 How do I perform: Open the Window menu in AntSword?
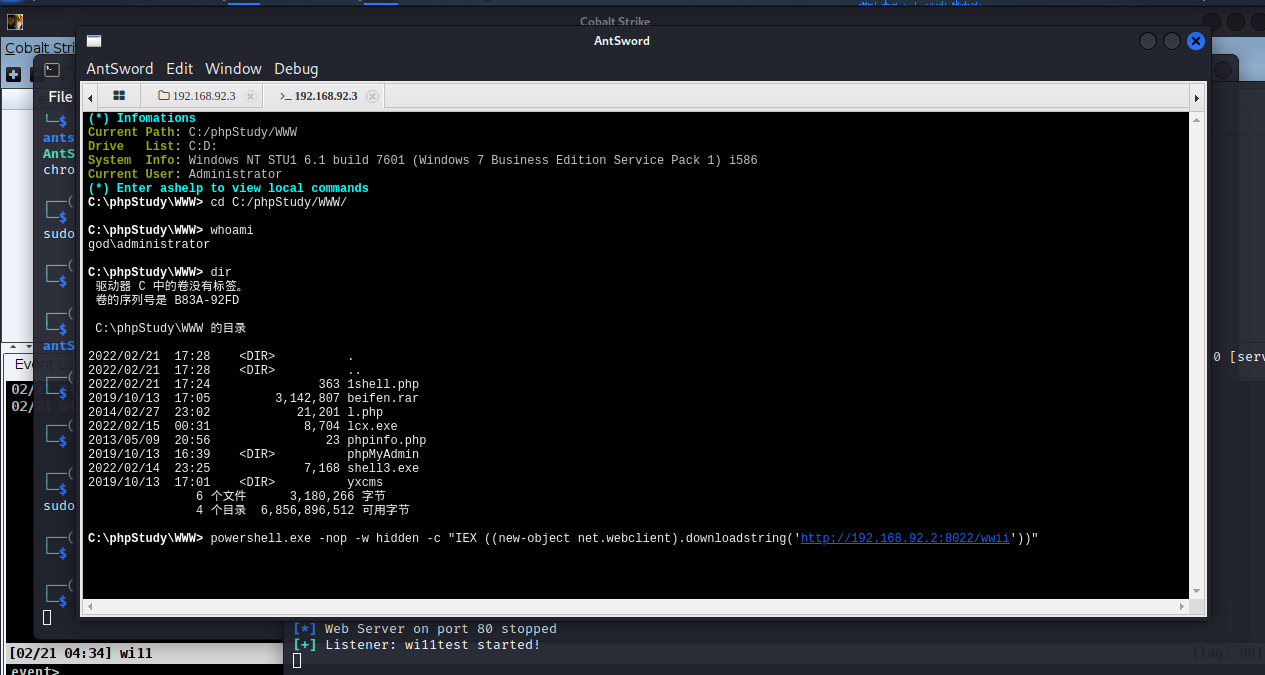pos(233,68)
